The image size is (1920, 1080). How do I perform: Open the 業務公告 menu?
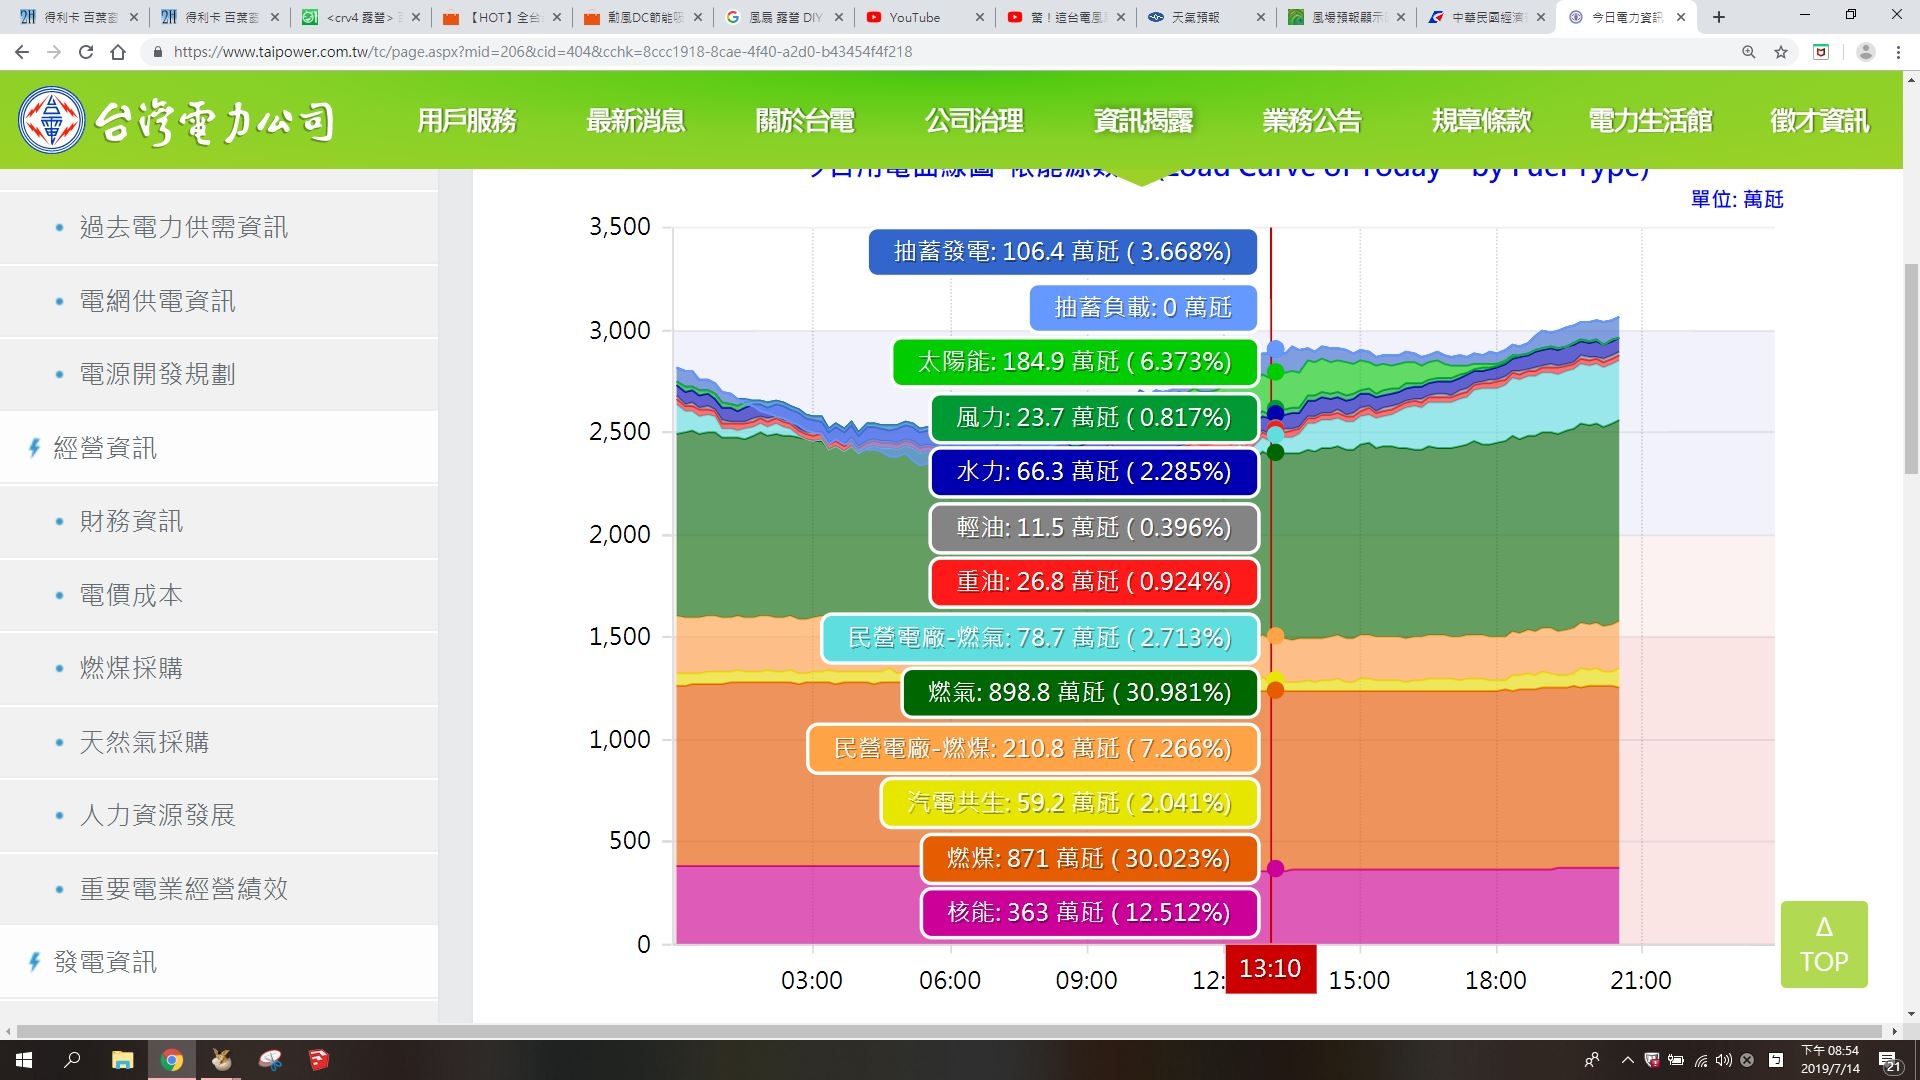(x=1312, y=121)
